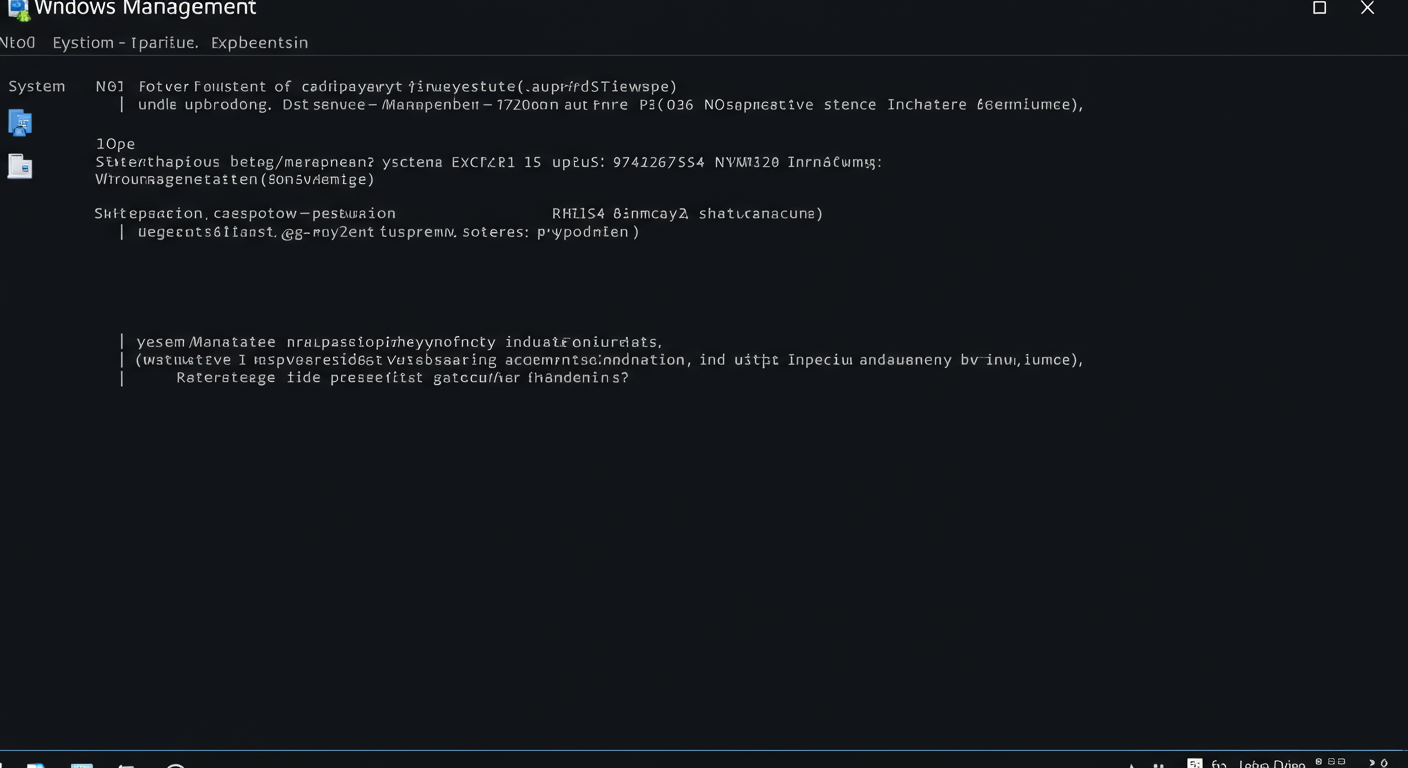
Task: Click the 'Vfrourmagenetatten' text line
Action: pos(234,180)
